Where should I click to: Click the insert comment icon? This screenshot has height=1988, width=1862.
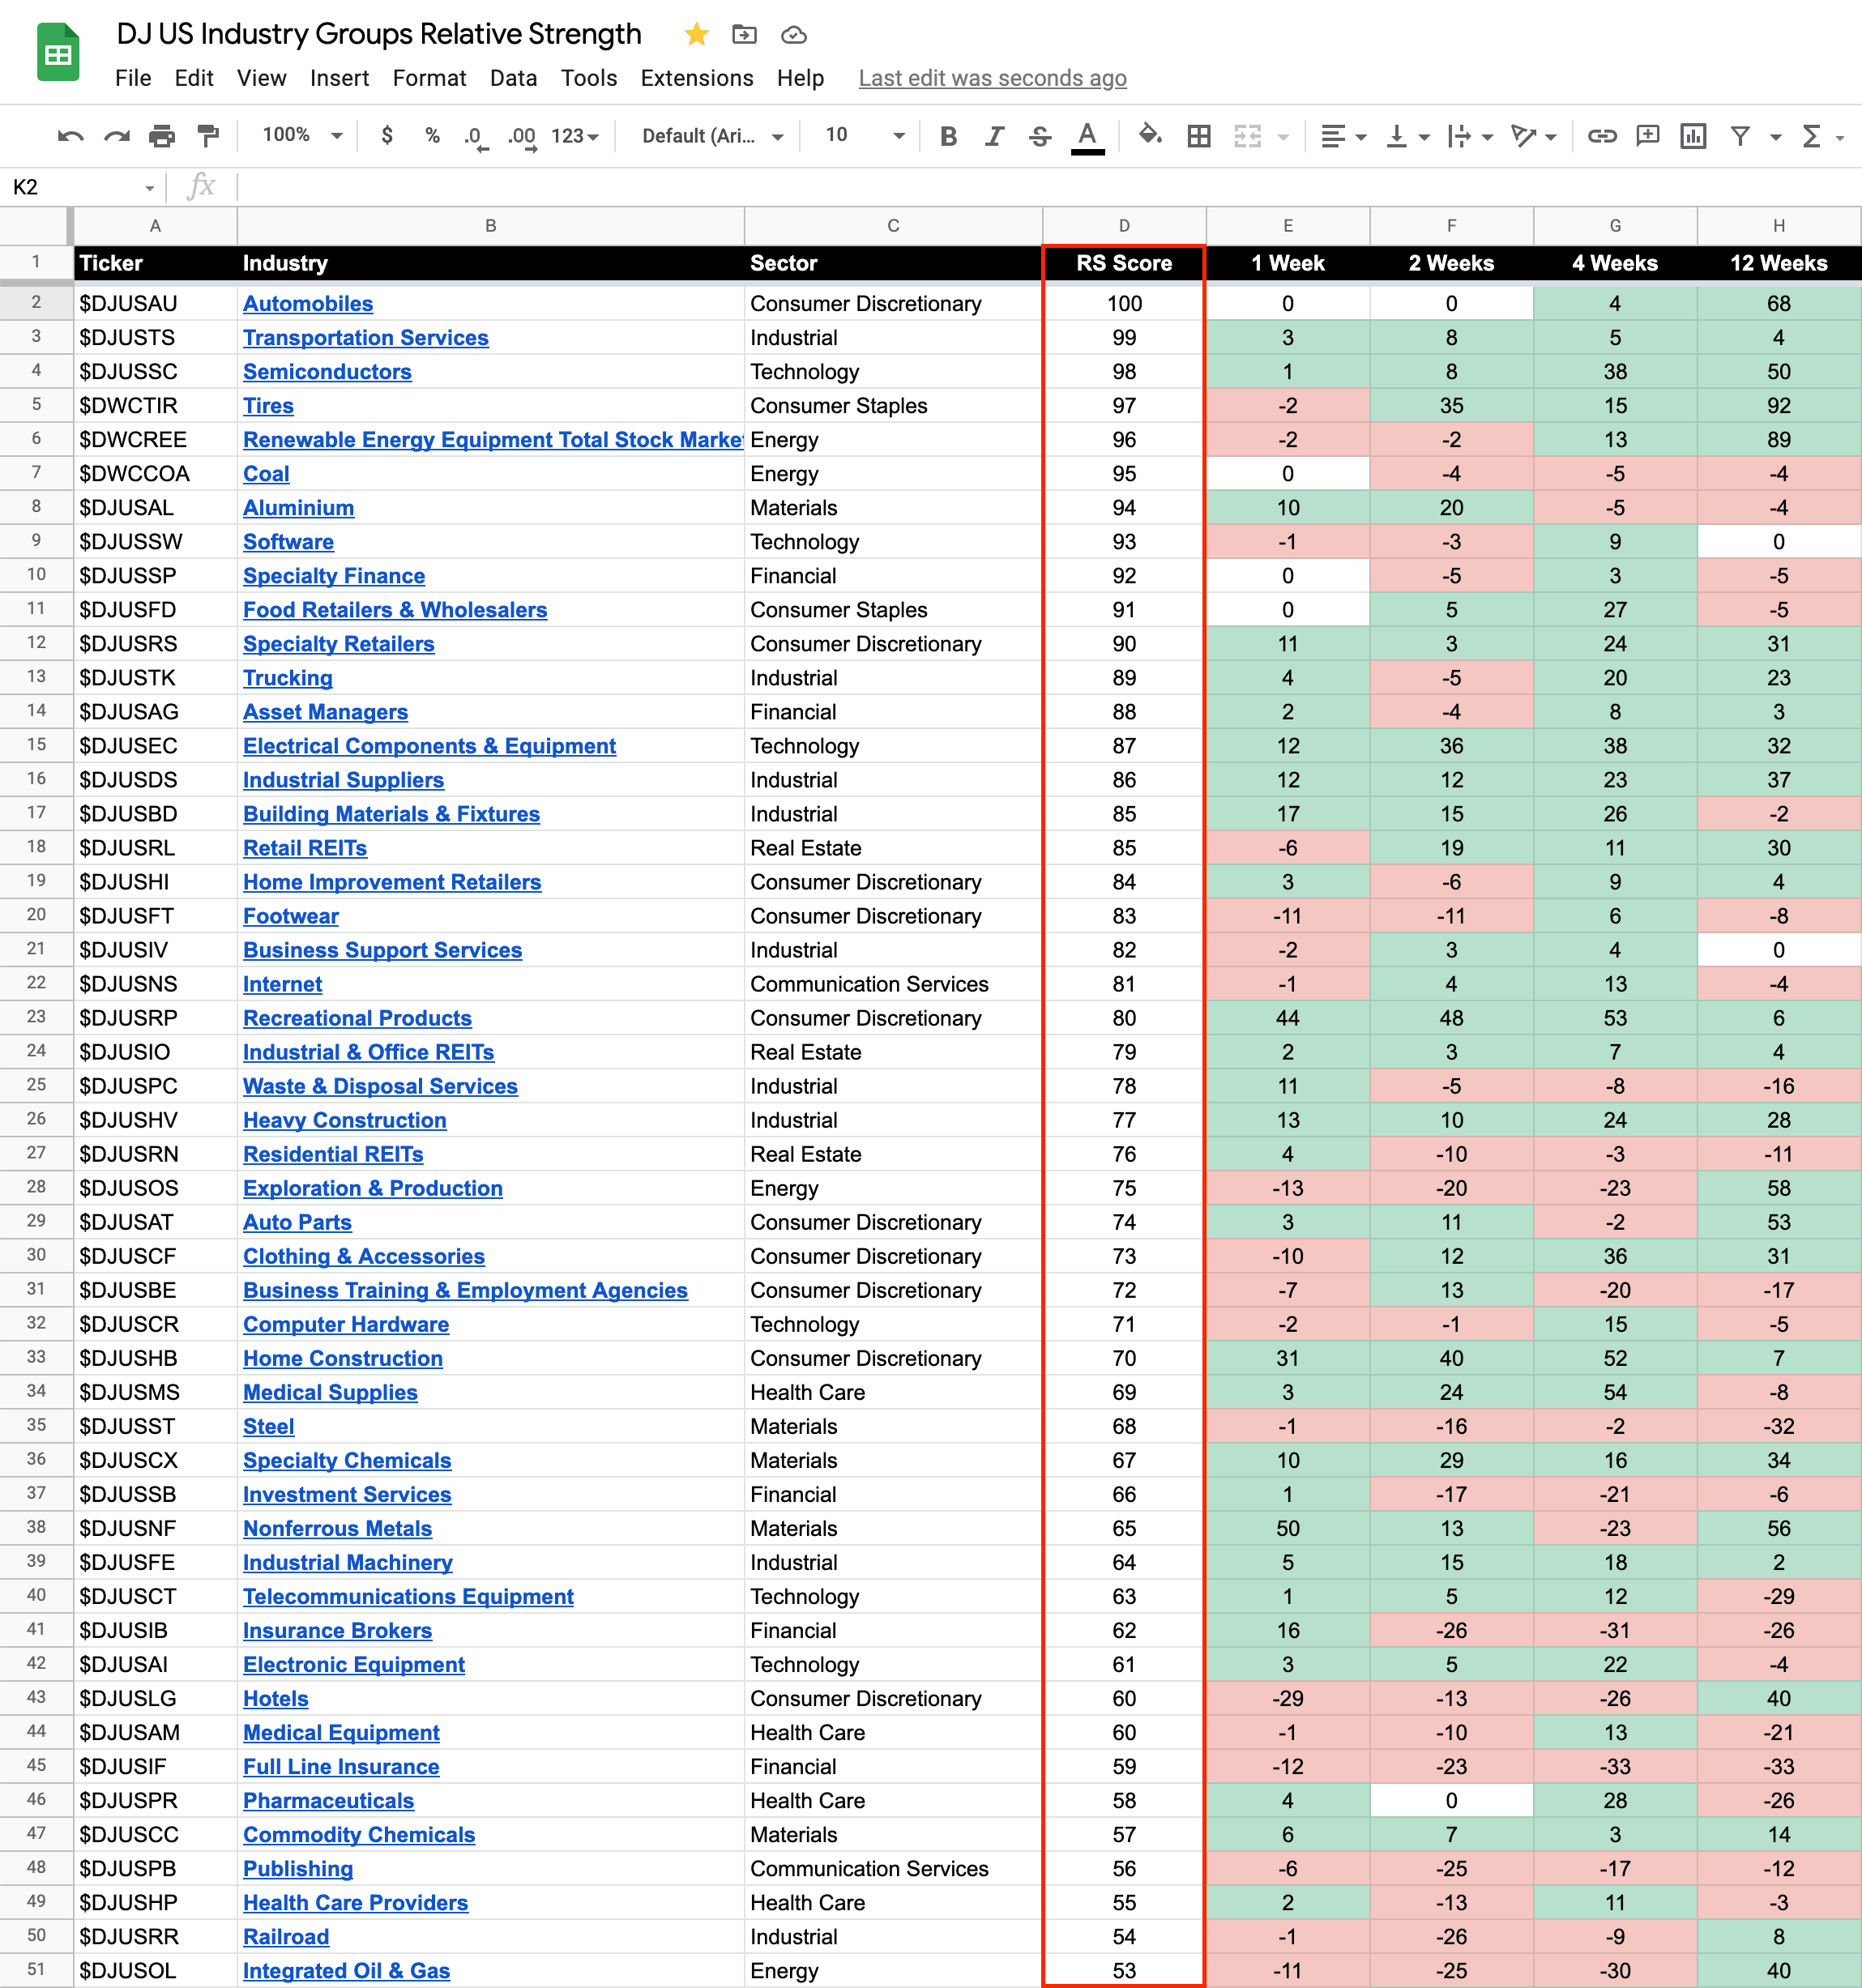pos(1647,135)
